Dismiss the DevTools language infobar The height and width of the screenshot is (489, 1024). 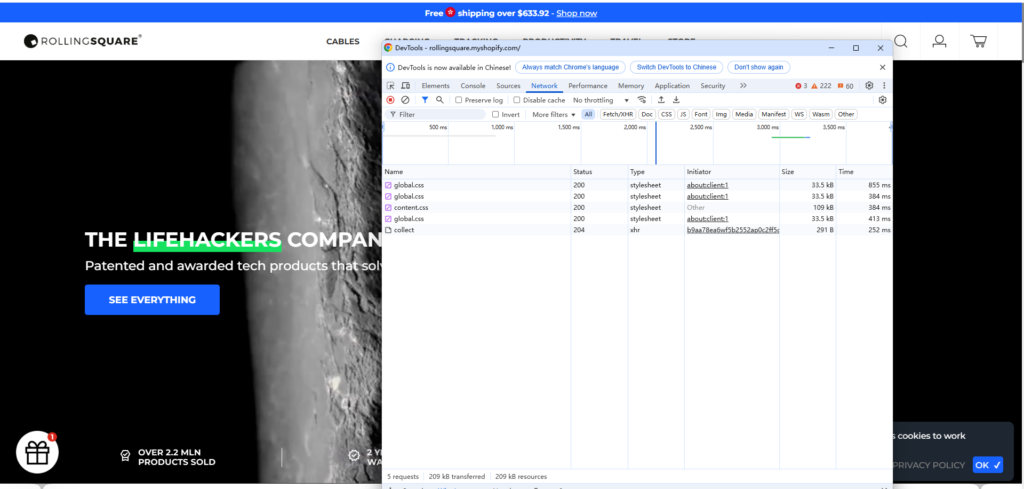(882, 67)
